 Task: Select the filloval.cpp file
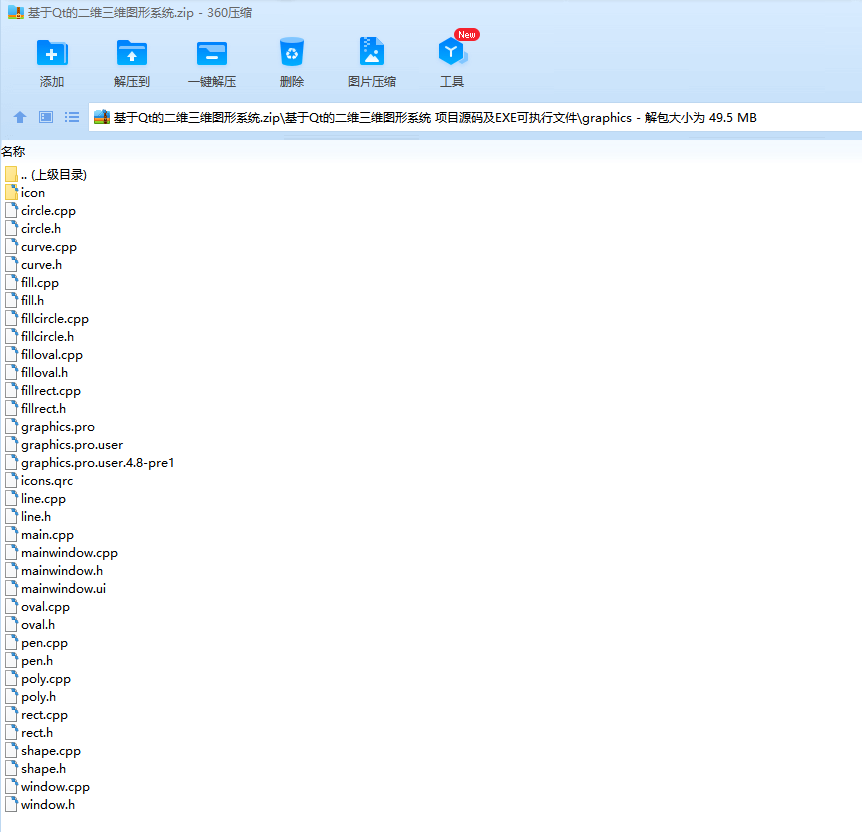[44, 355]
